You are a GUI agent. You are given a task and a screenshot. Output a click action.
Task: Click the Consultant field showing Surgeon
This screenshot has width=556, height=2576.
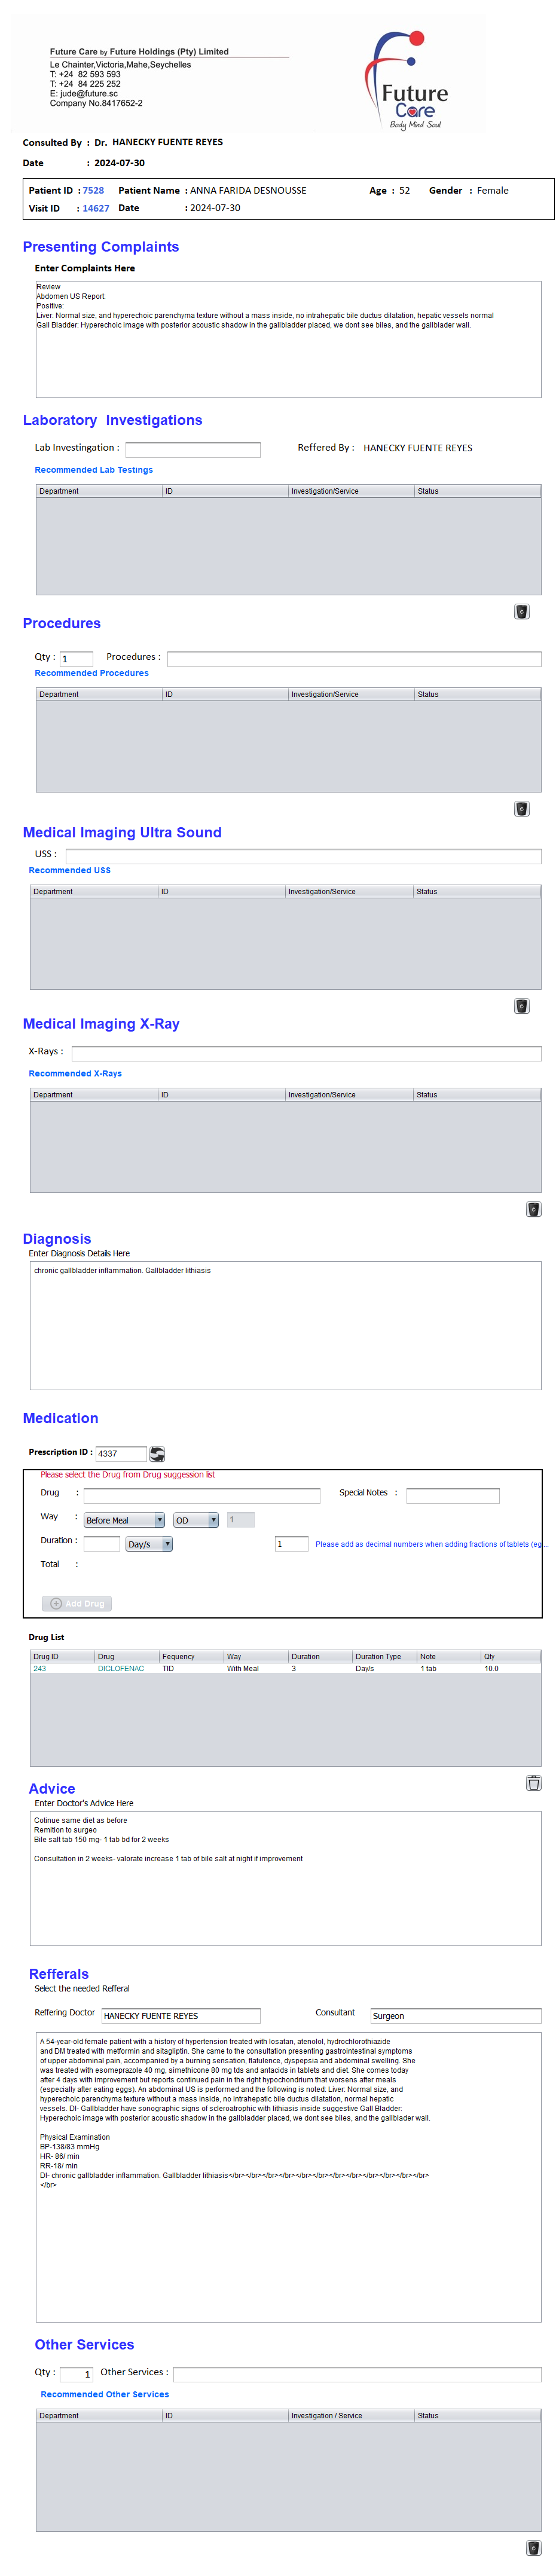point(455,2016)
